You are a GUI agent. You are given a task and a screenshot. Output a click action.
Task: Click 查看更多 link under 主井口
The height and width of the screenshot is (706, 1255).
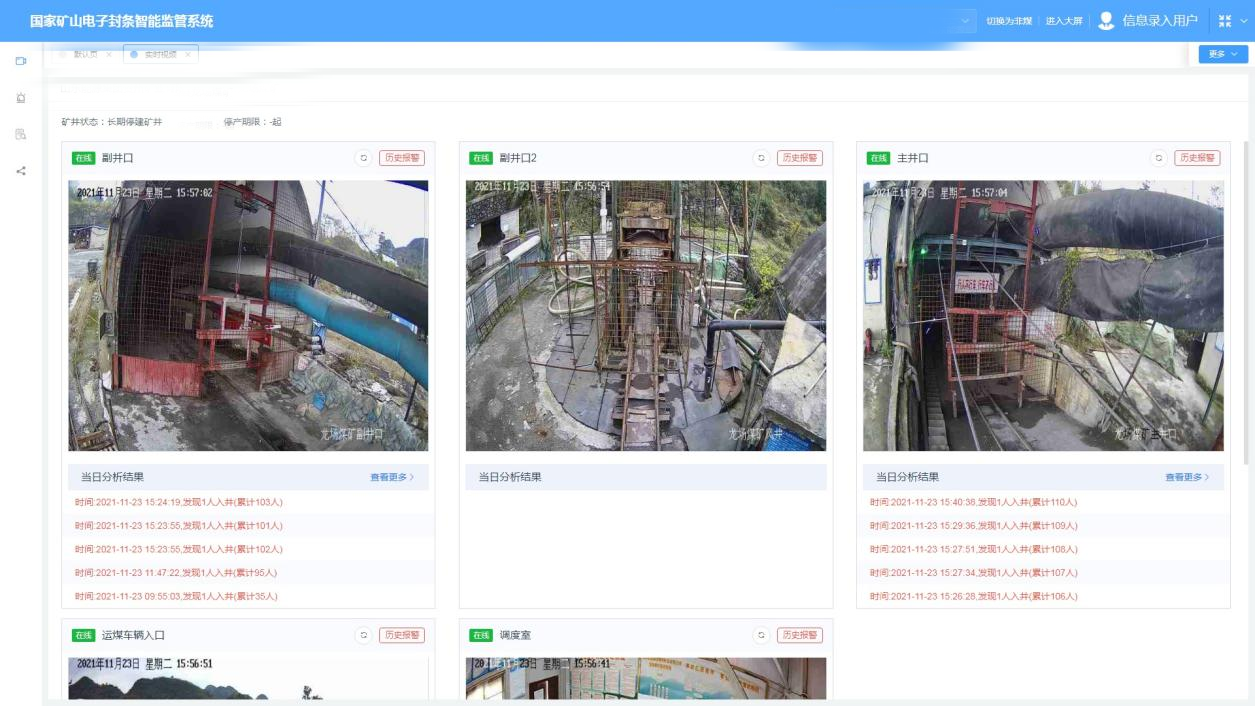click(x=1186, y=477)
